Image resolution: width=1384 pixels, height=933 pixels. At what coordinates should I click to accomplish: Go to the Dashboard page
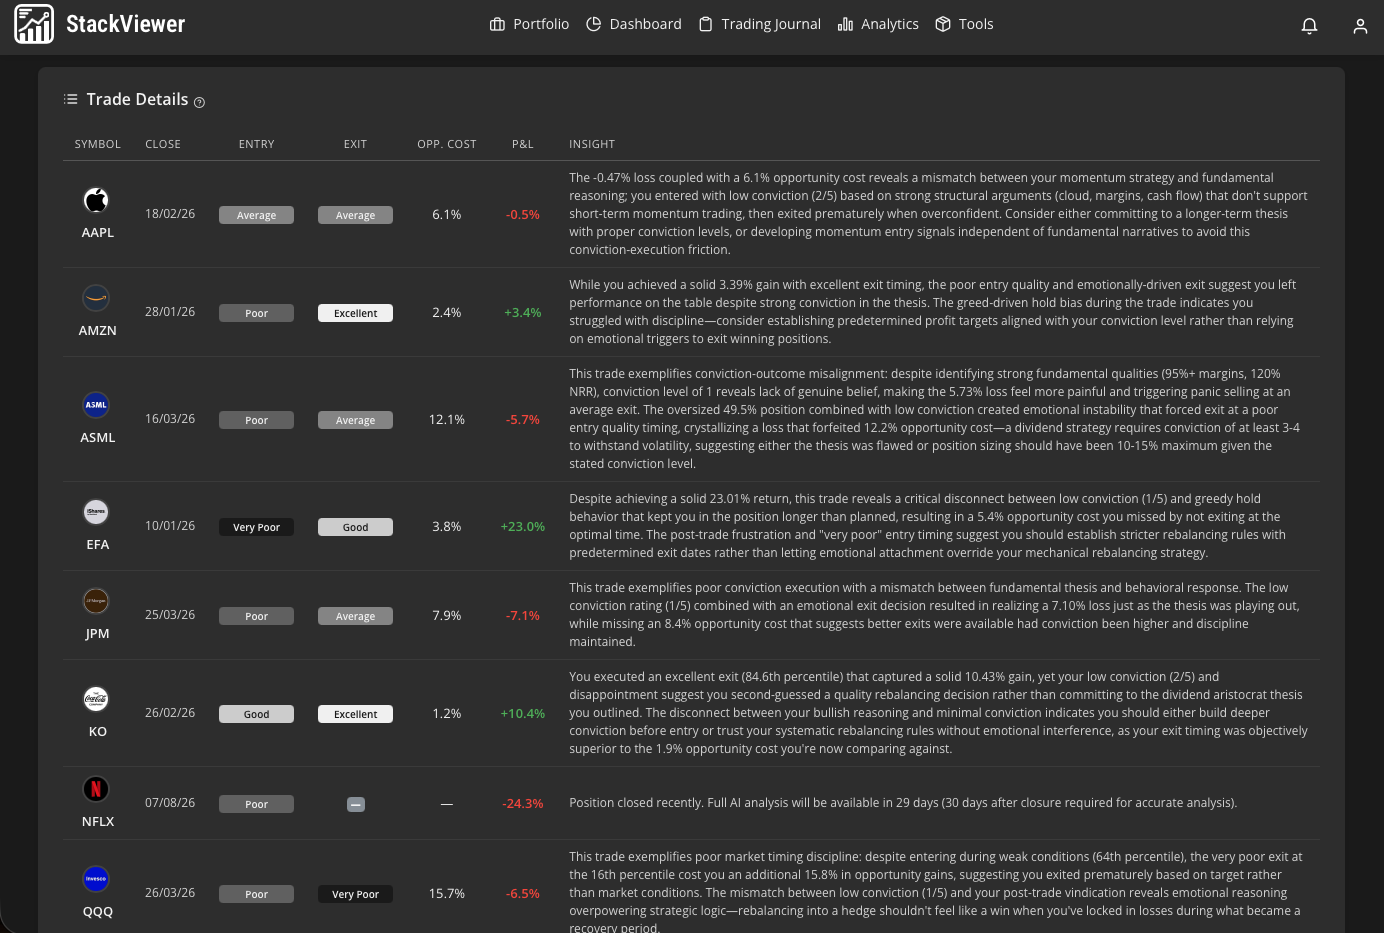tap(634, 24)
